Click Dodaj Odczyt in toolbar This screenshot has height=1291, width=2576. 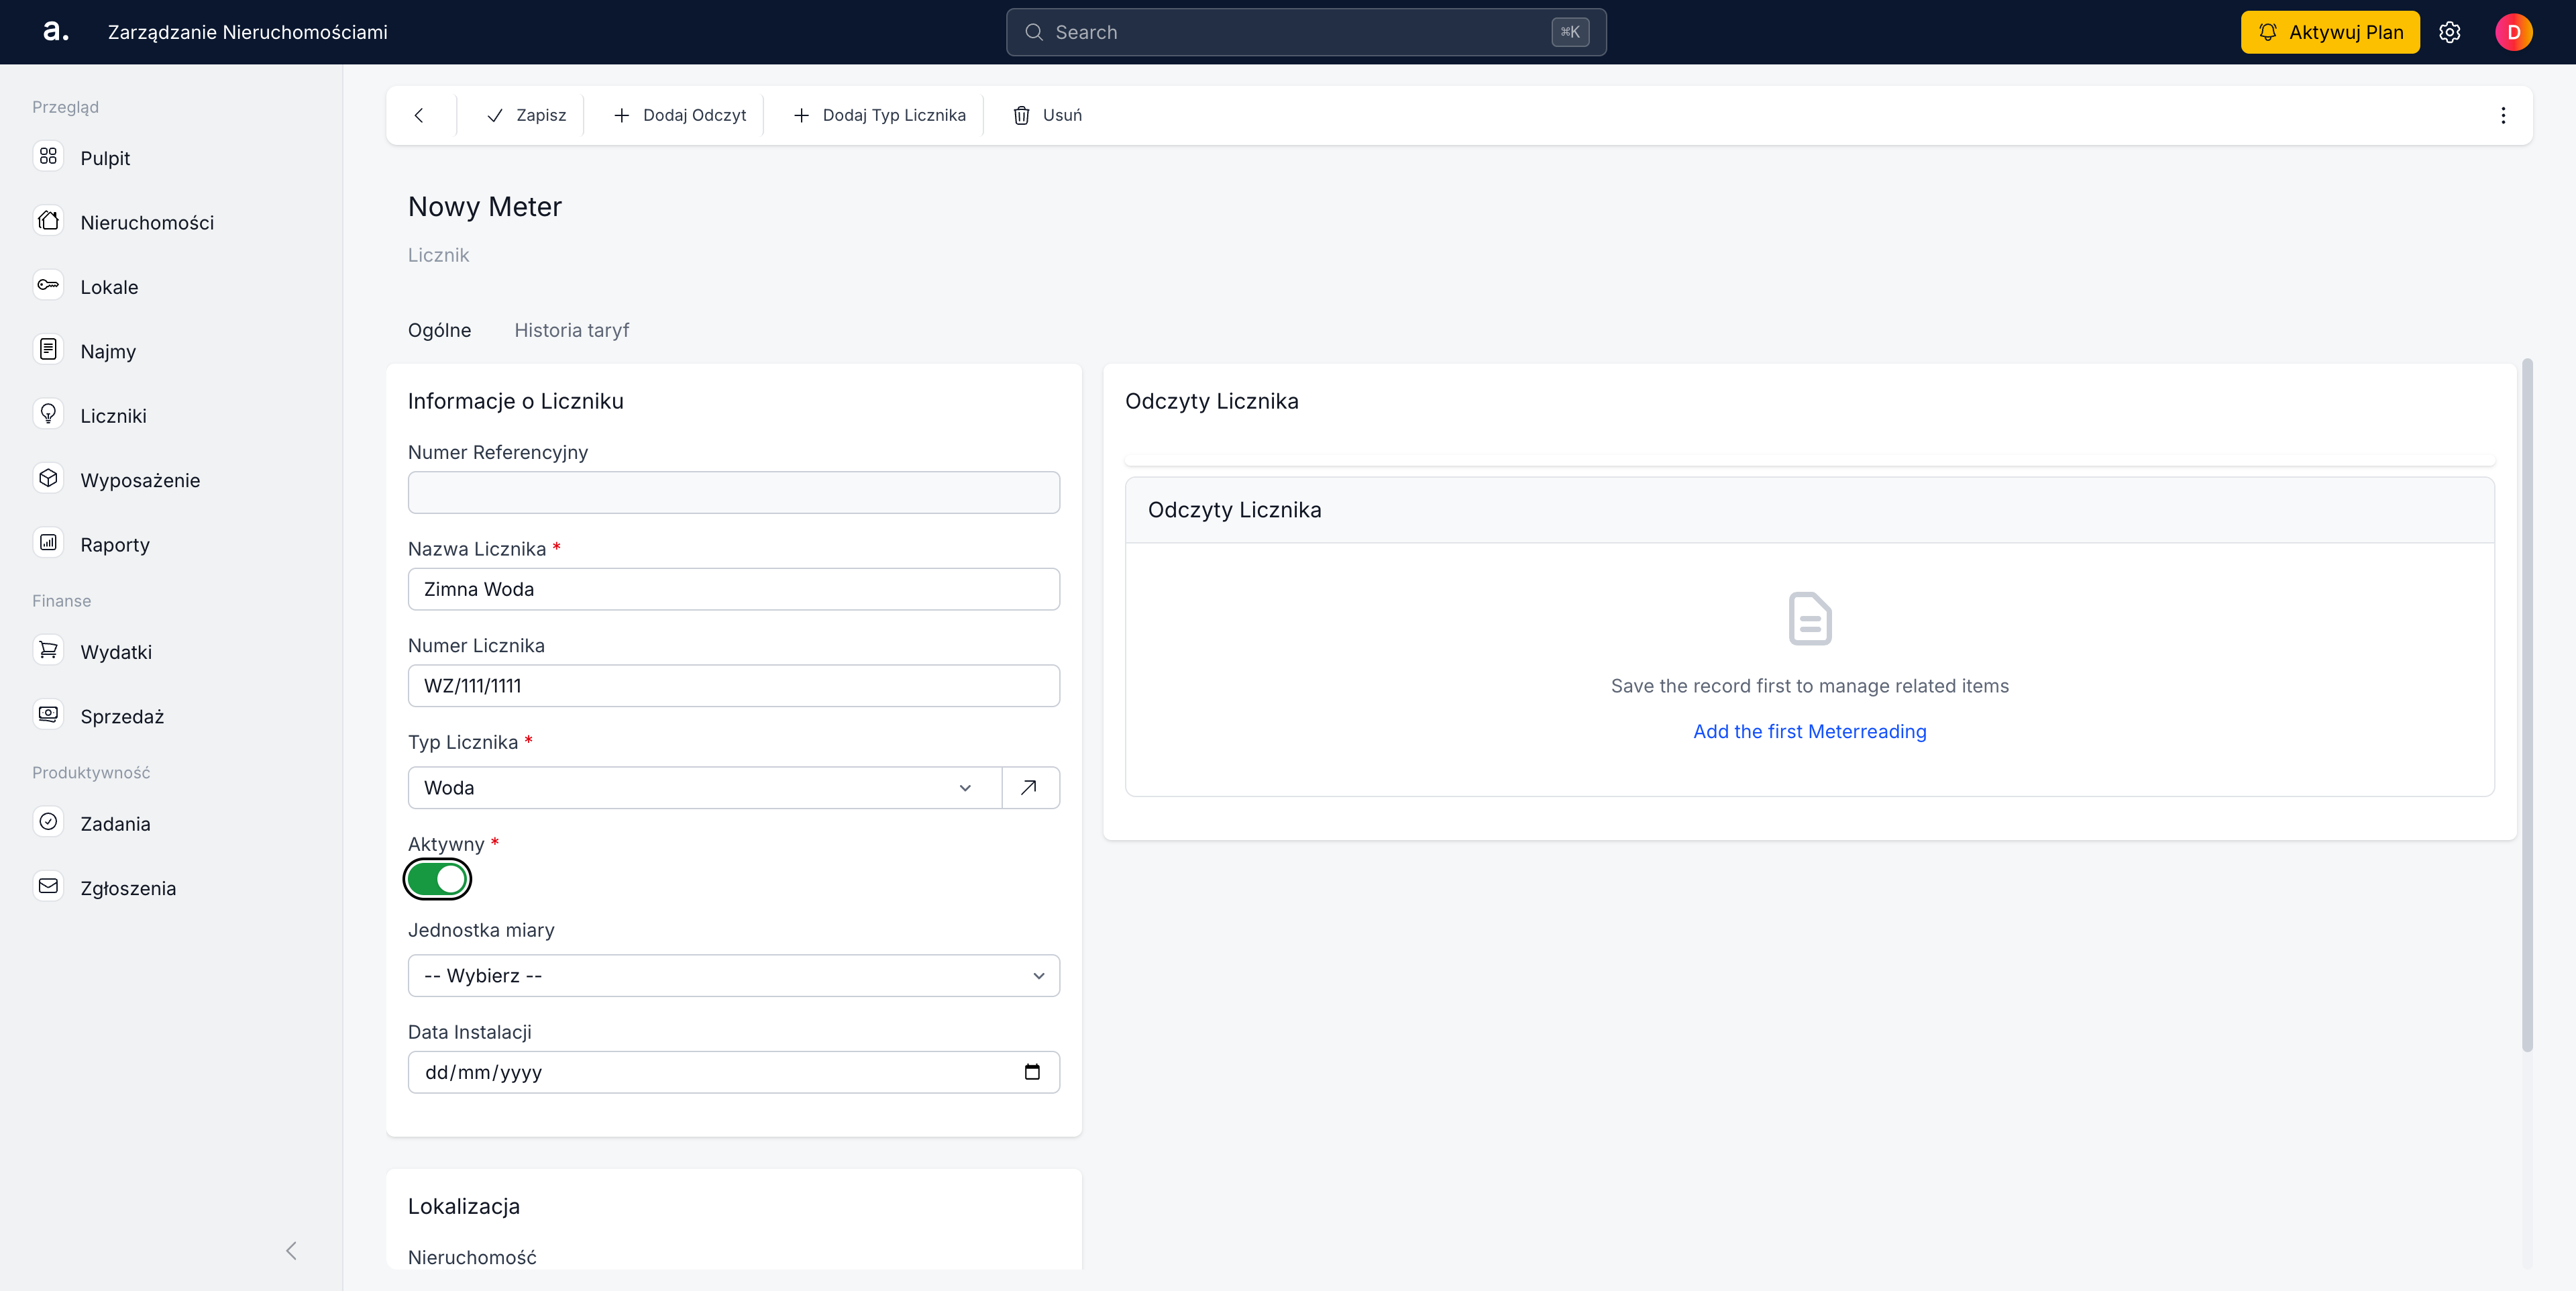click(x=679, y=115)
